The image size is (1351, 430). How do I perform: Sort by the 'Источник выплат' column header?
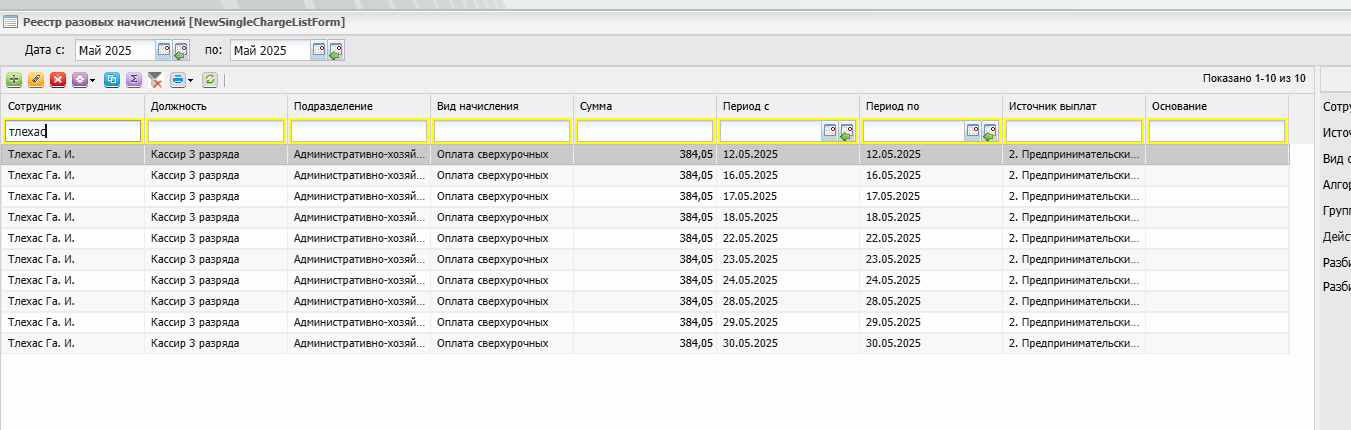coord(1074,106)
